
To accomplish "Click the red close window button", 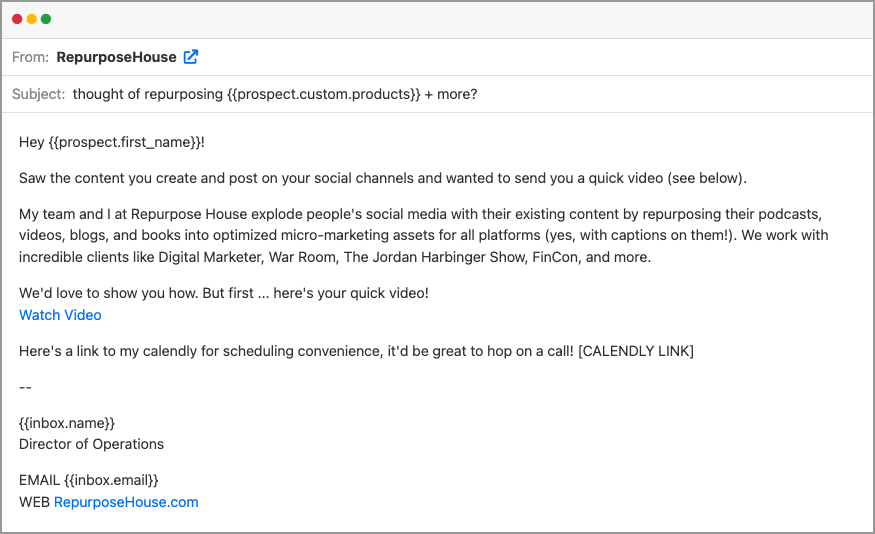I will tap(17, 19).
